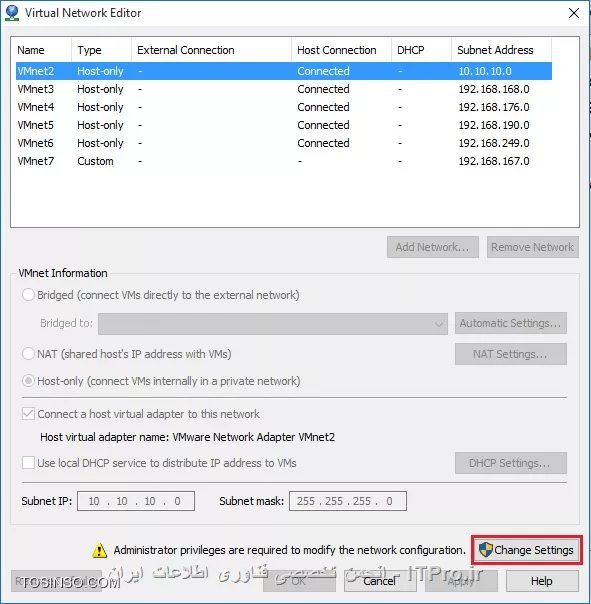Viewport: 591px width, 604px height.
Task: Enable Use local DHCP service checkbox
Action: click(x=28, y=463)
